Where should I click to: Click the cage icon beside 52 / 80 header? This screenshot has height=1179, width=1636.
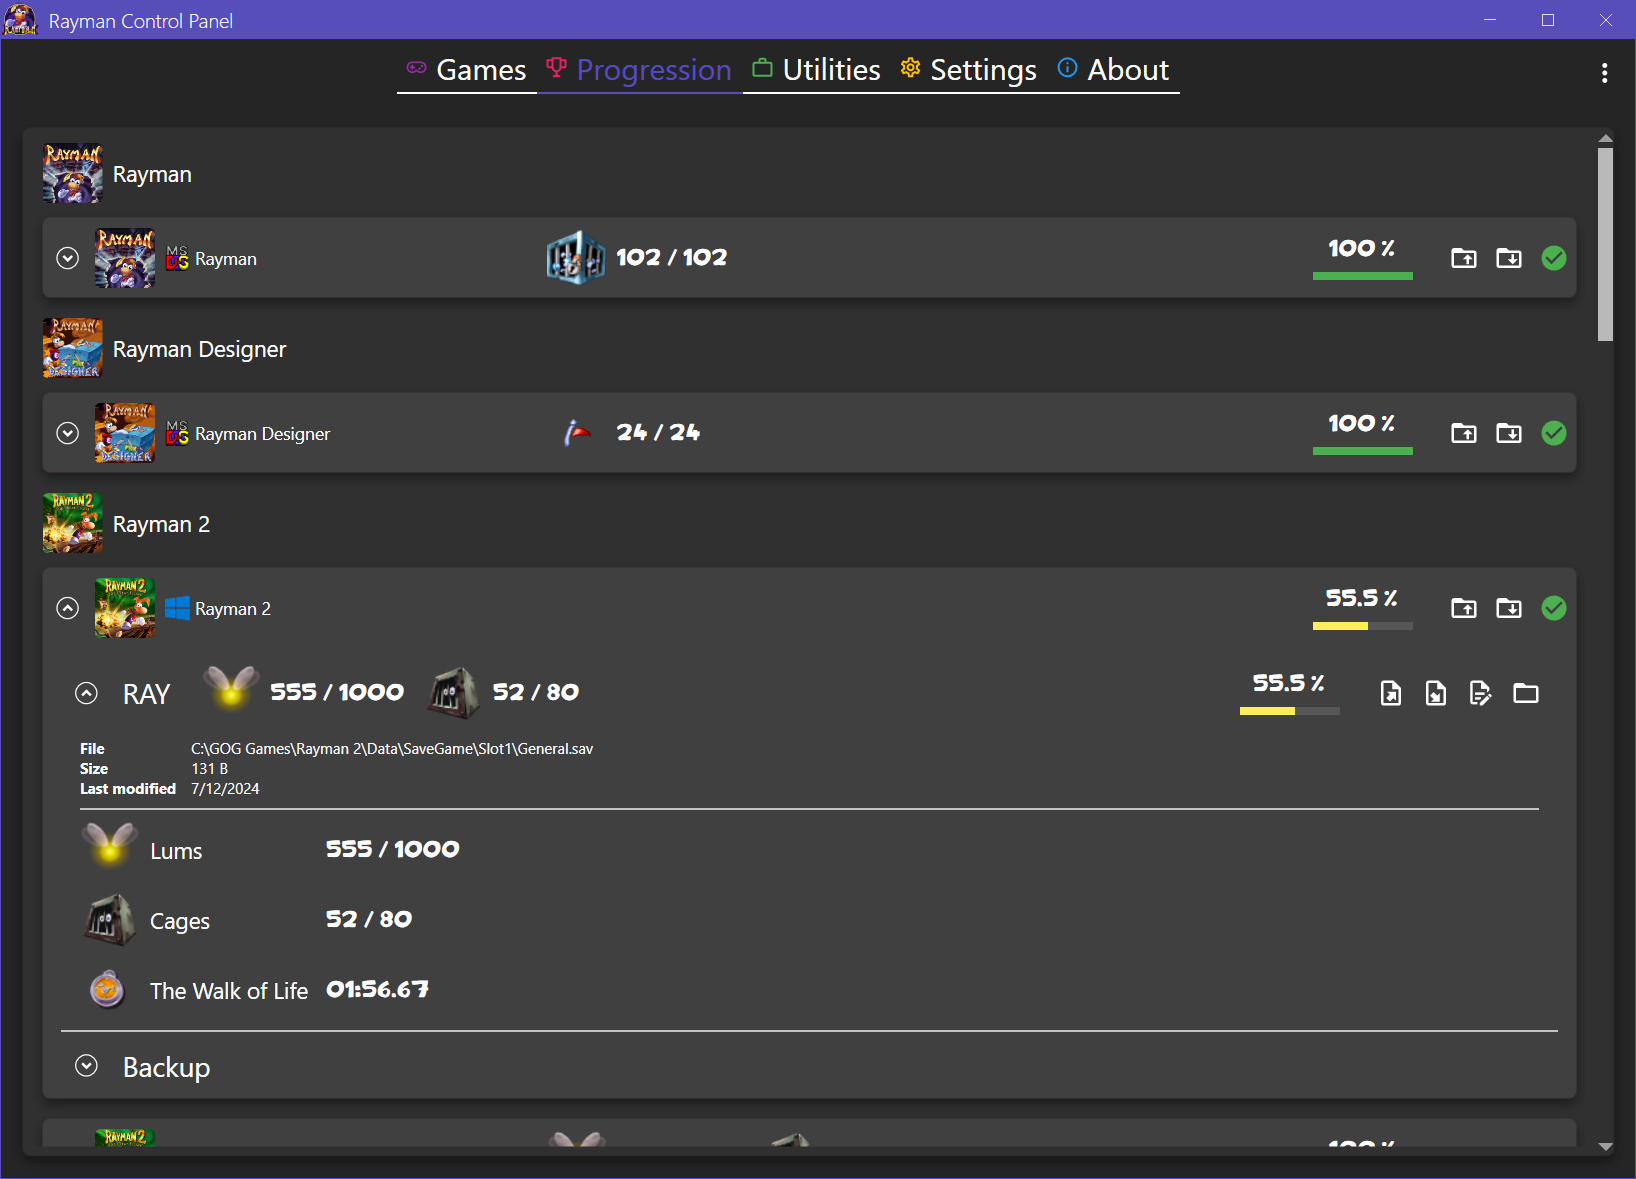(x=454, y=693)
